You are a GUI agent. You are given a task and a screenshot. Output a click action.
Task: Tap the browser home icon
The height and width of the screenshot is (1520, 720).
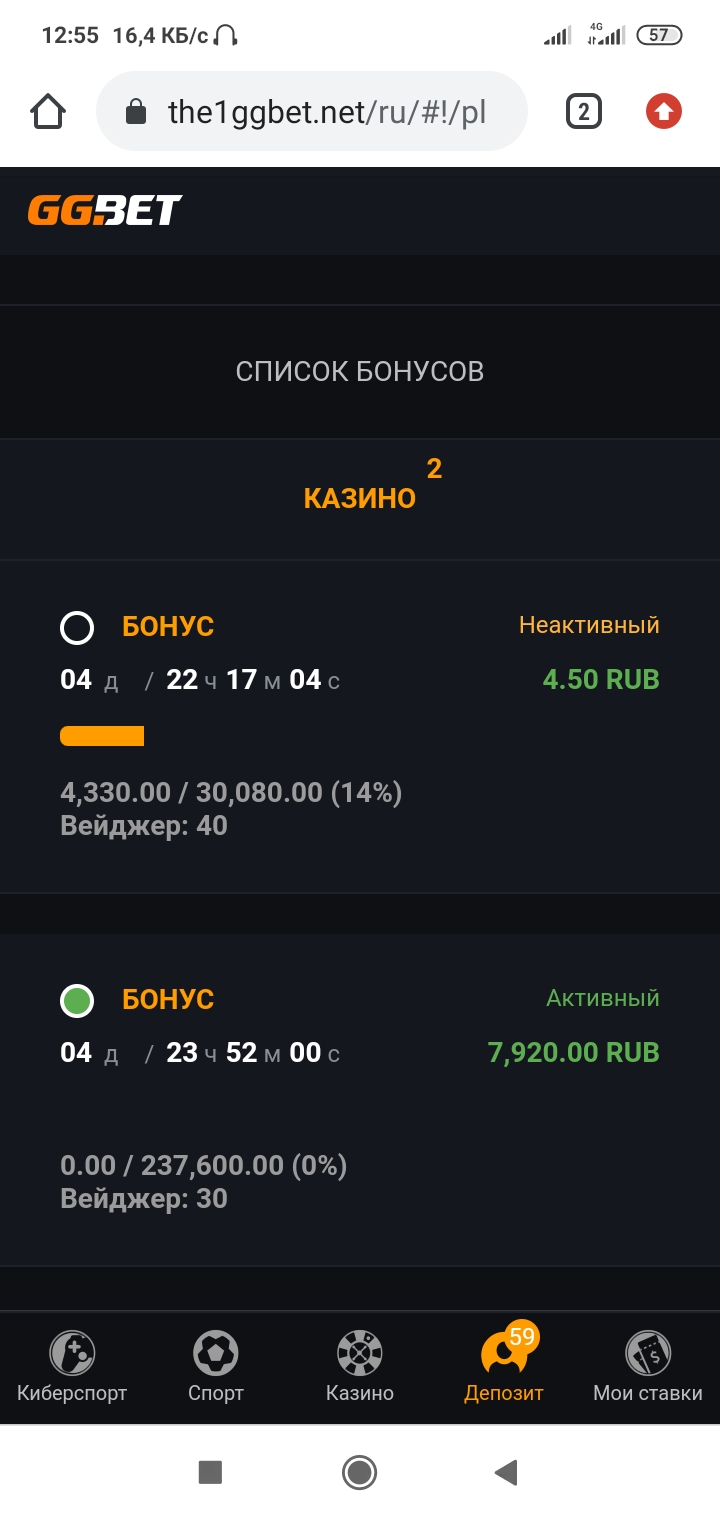(48, 111)
